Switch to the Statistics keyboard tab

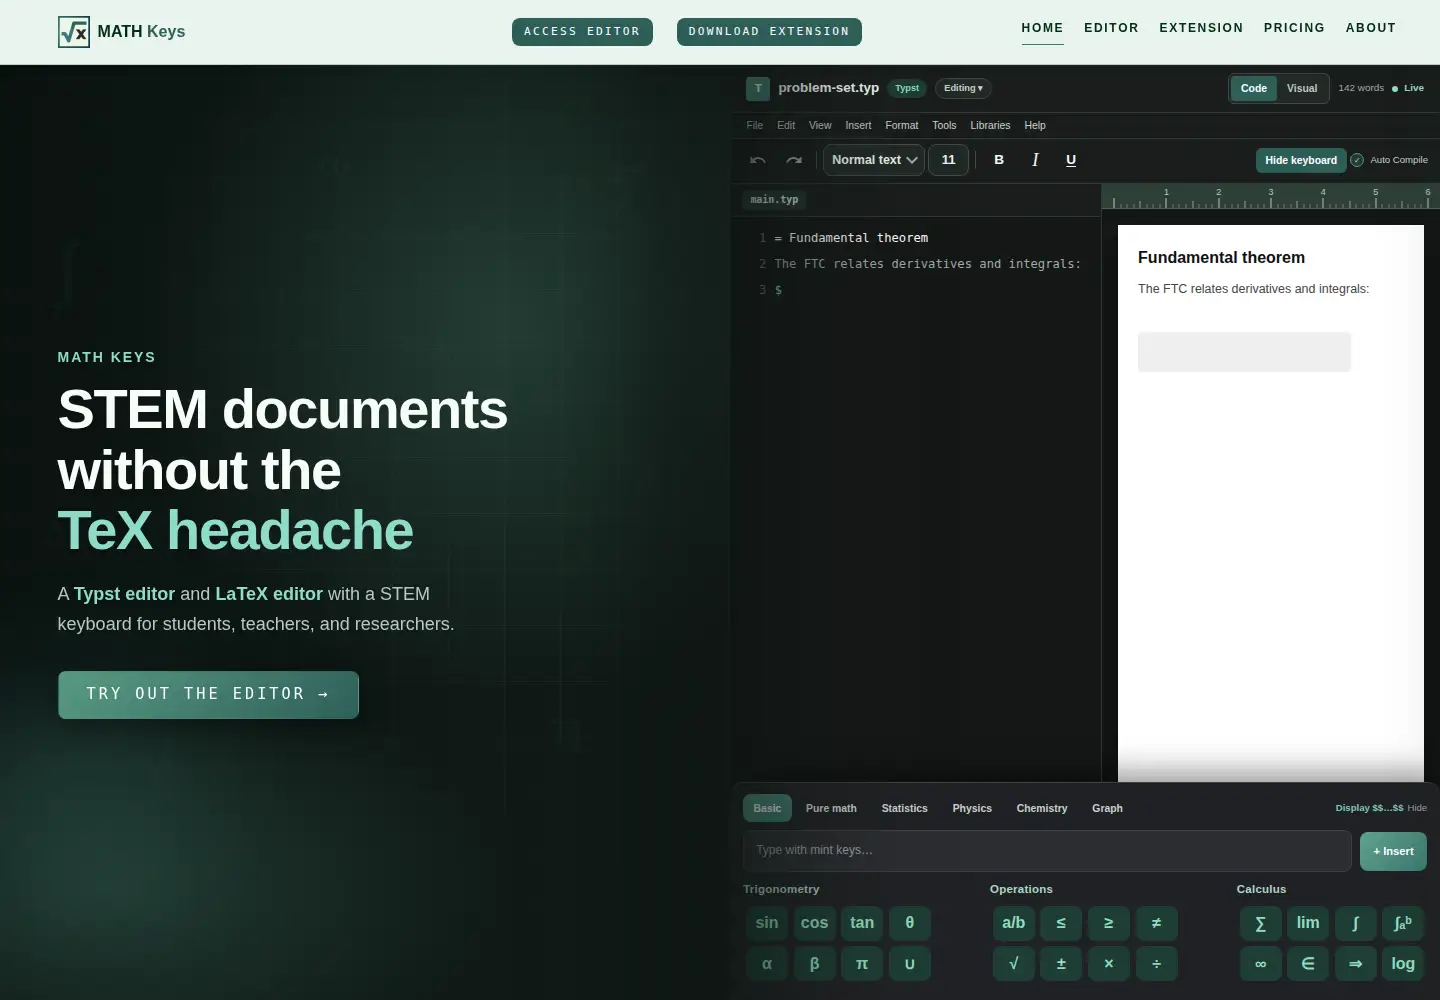click(904, 808)
